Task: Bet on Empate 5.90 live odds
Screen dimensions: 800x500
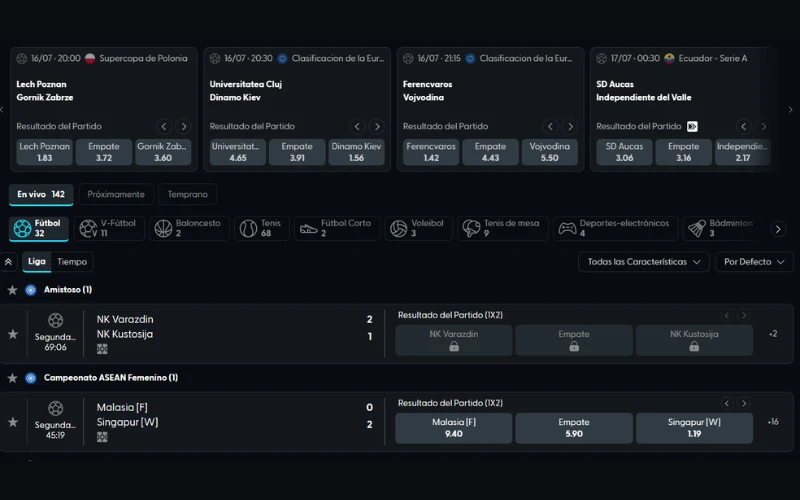Action: click(x=574, y=428)
